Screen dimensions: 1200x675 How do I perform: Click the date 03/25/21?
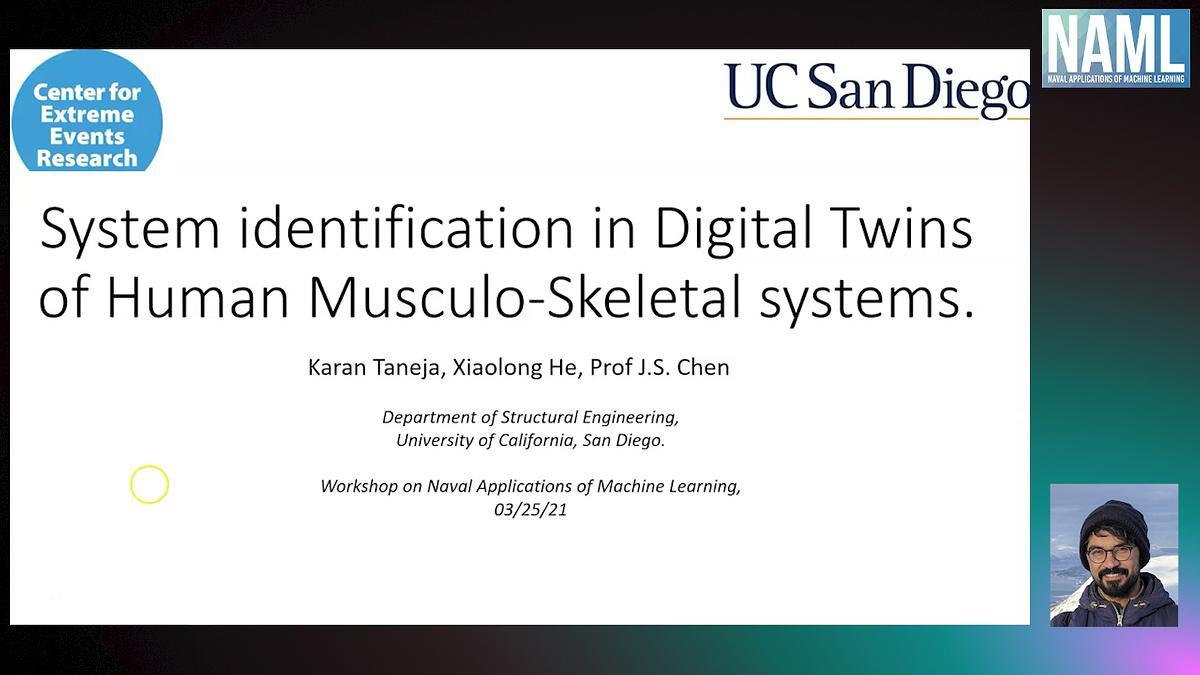pos(530,509)
